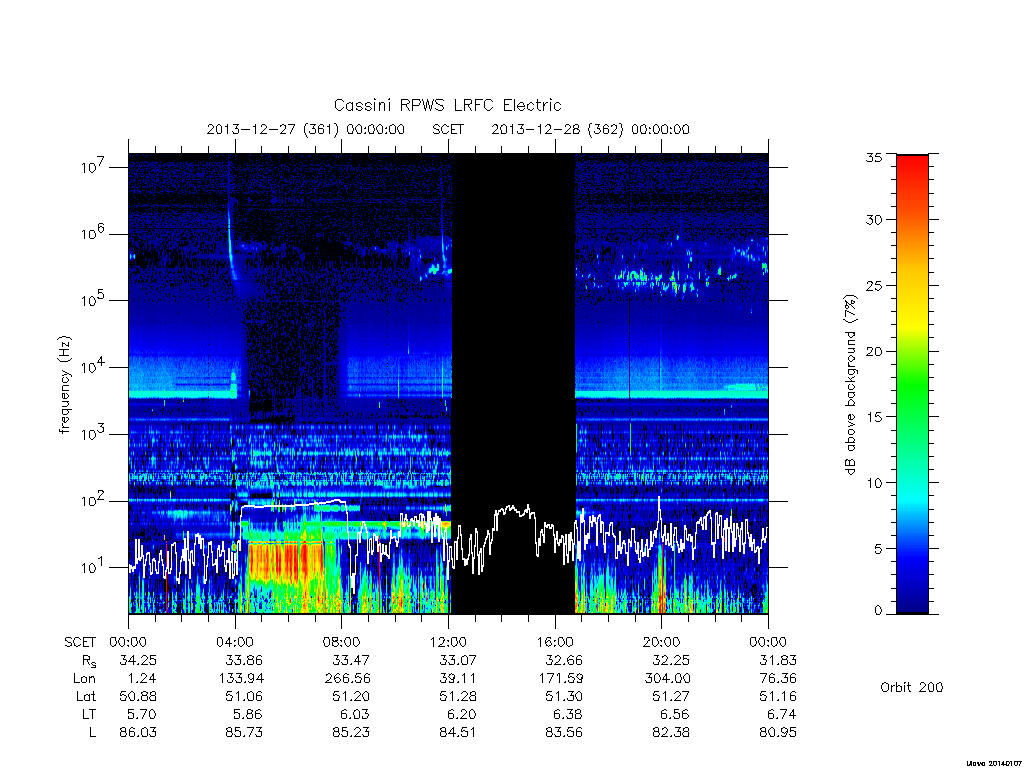The height and width of the screenshot is (768, 1024).
Task: Click the Lat row label
Action: (x=86, y=696)
